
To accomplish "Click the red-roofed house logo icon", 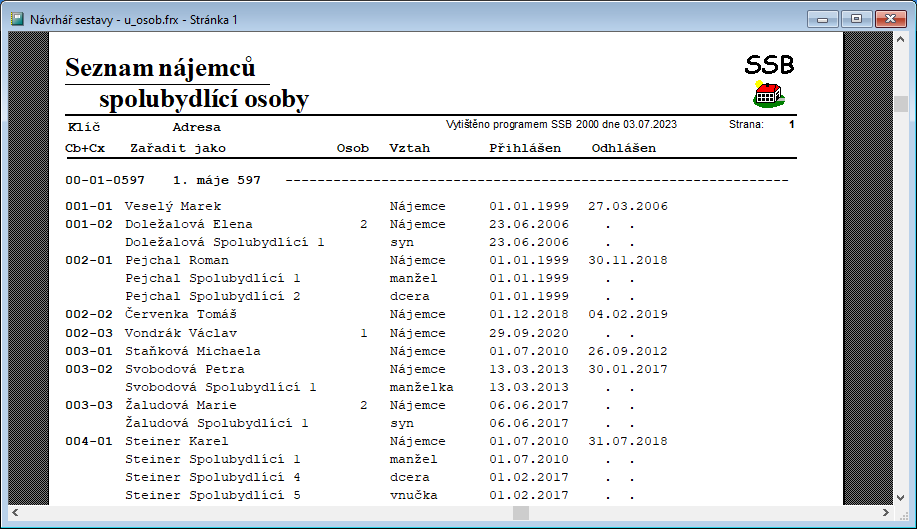I will [768, 95].
